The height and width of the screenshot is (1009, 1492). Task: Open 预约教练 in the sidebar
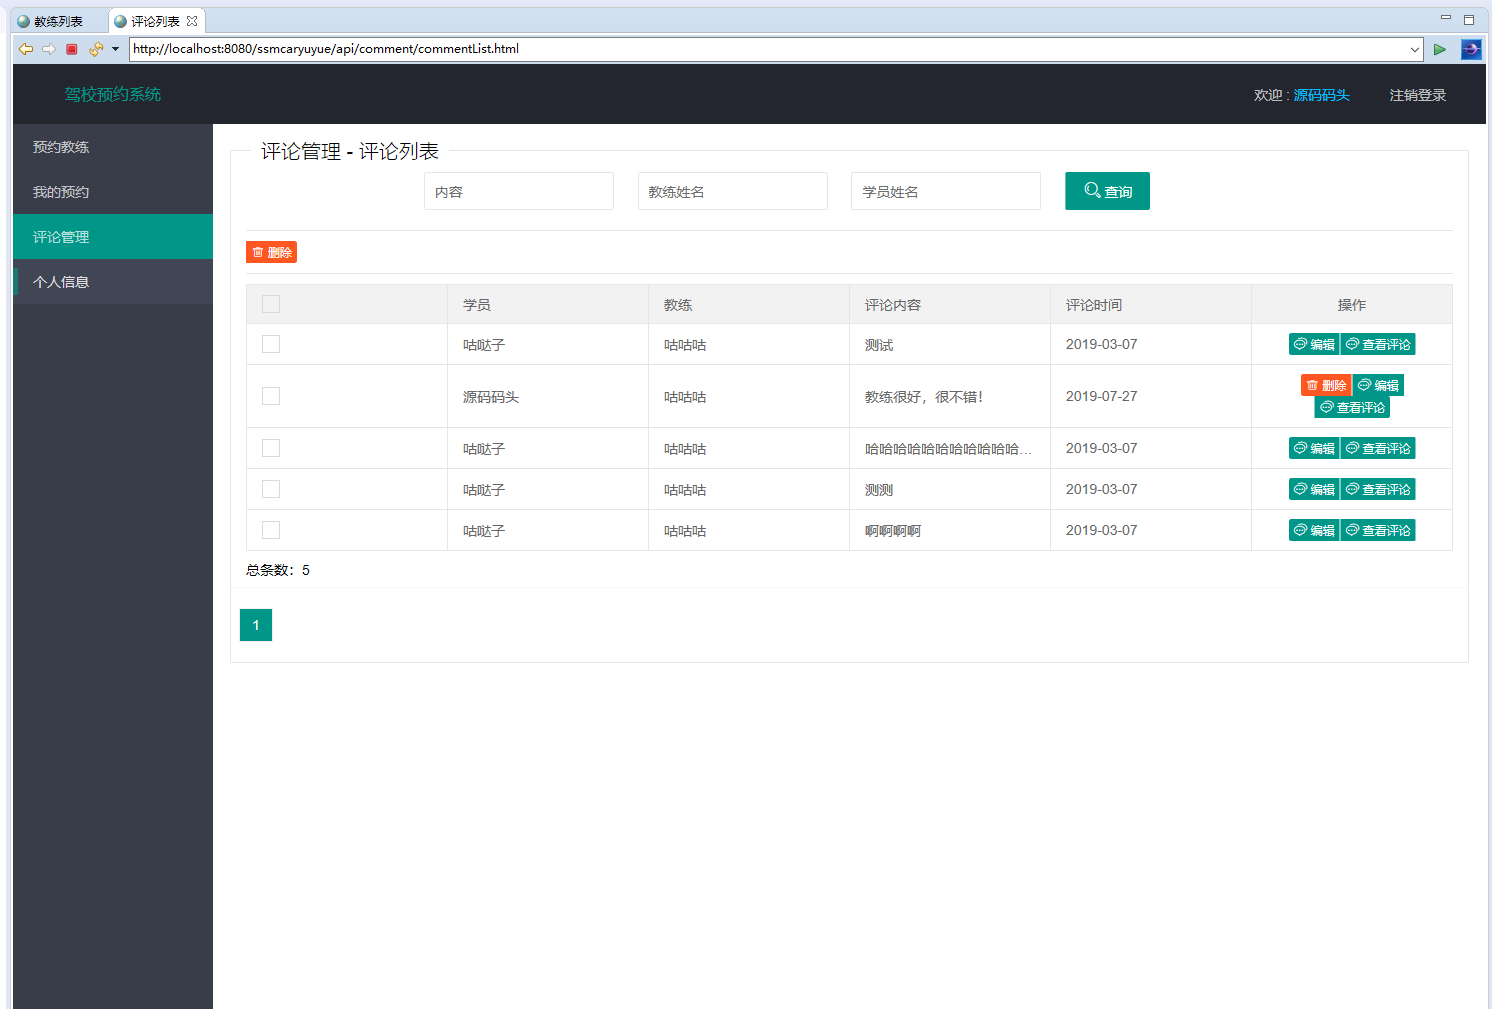click(x=113, y=147)
